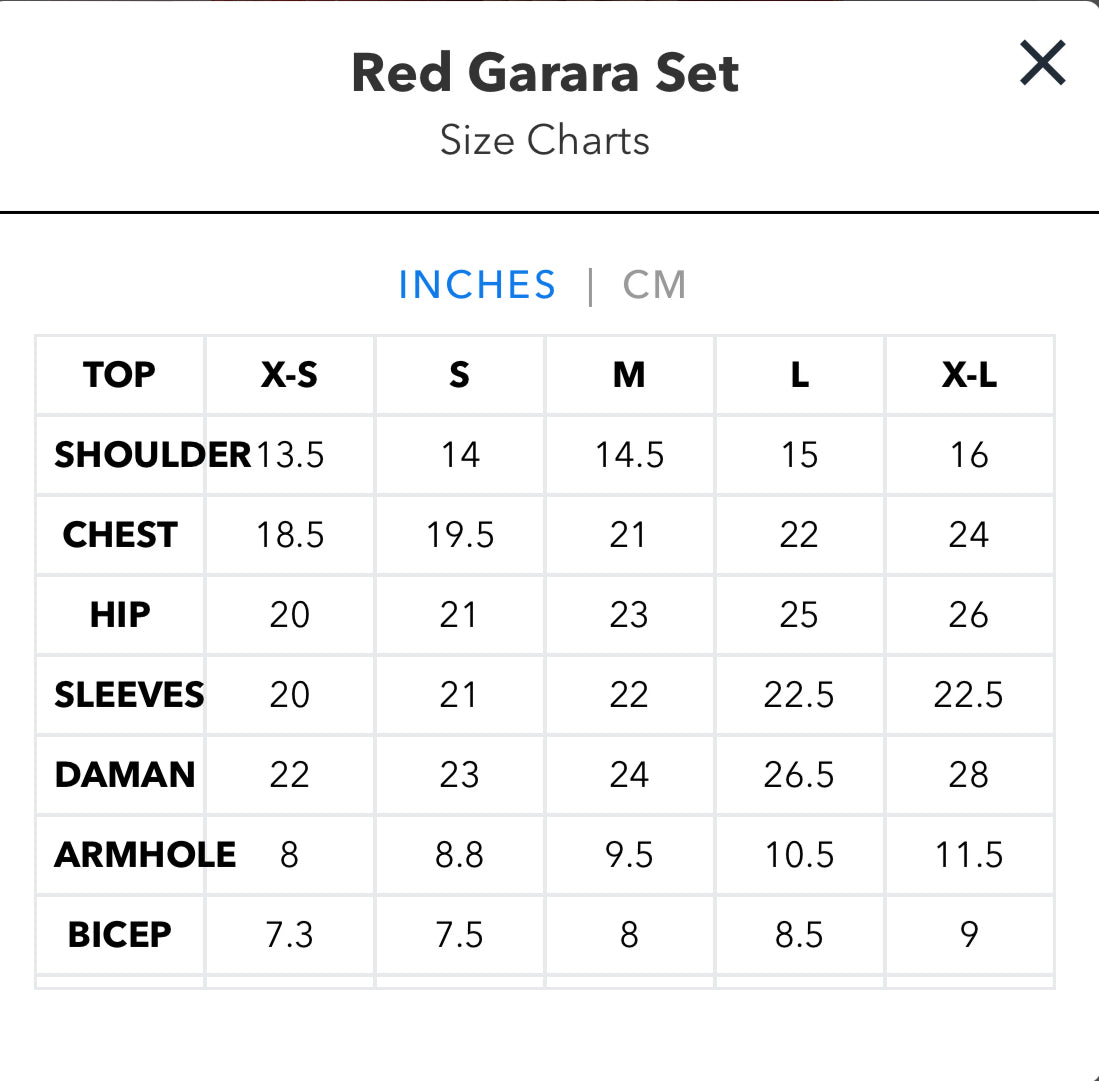The image size is (1099, 1081).
Task: Click the L size column header
Action: (x=799, y=375)
